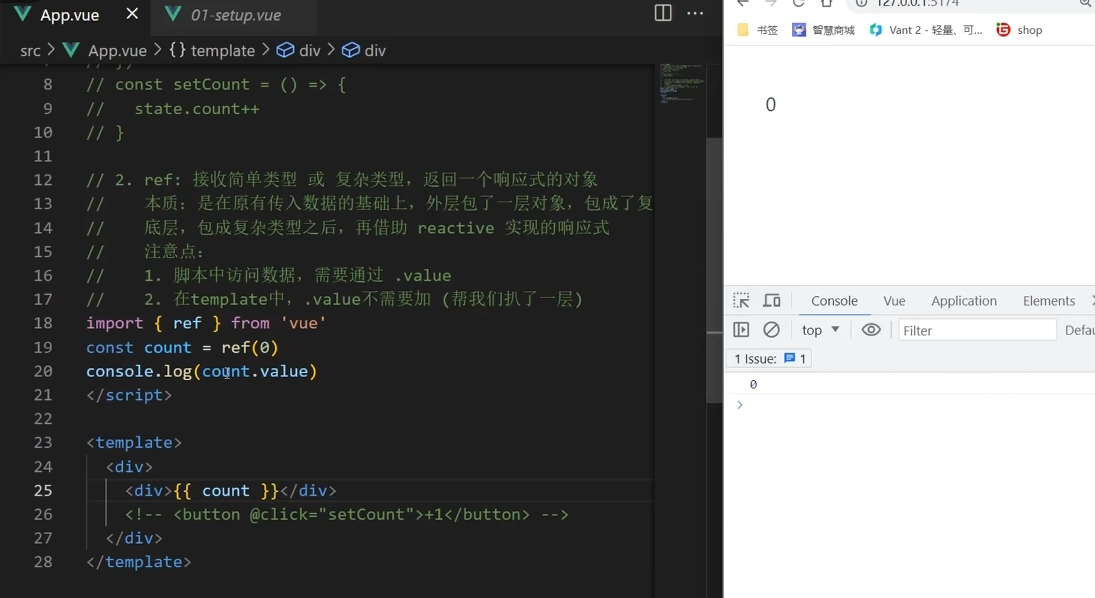Viewport: 1095px width, 598px height.
Task: Open the editor more actions menu
Action: 695,13
